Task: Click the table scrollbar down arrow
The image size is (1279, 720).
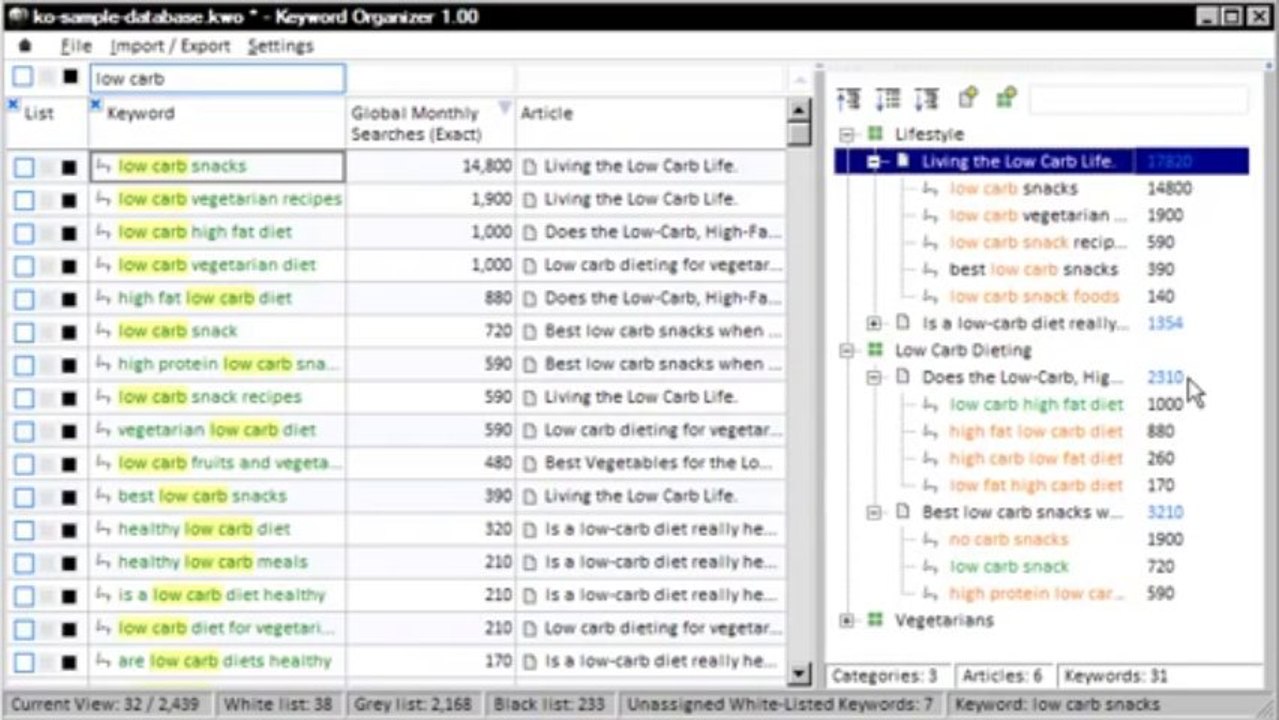Action: (x=799, y=675)
